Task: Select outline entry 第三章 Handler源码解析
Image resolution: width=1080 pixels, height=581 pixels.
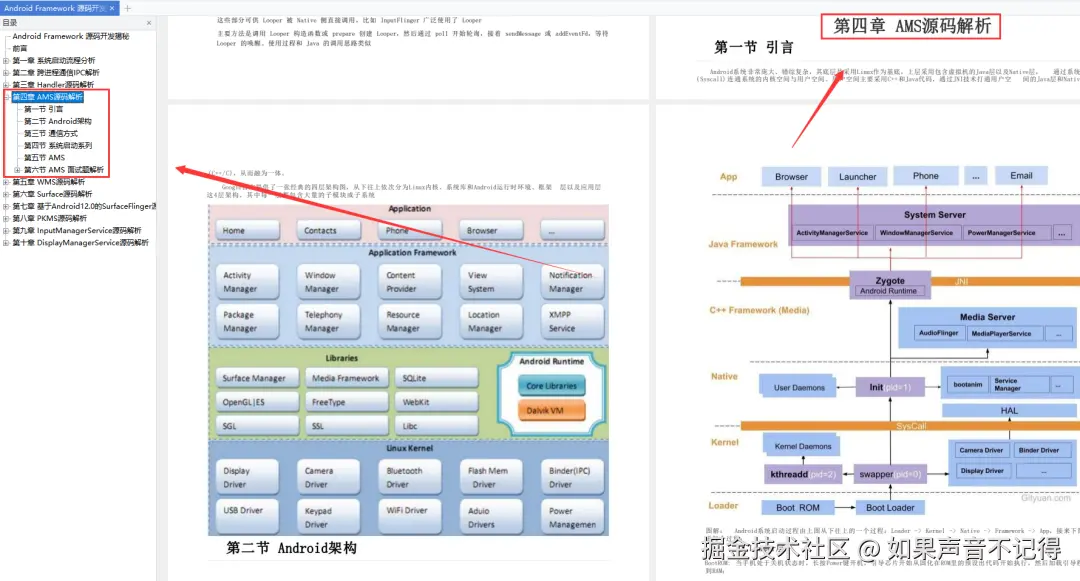Action: (x=53, y=85)
